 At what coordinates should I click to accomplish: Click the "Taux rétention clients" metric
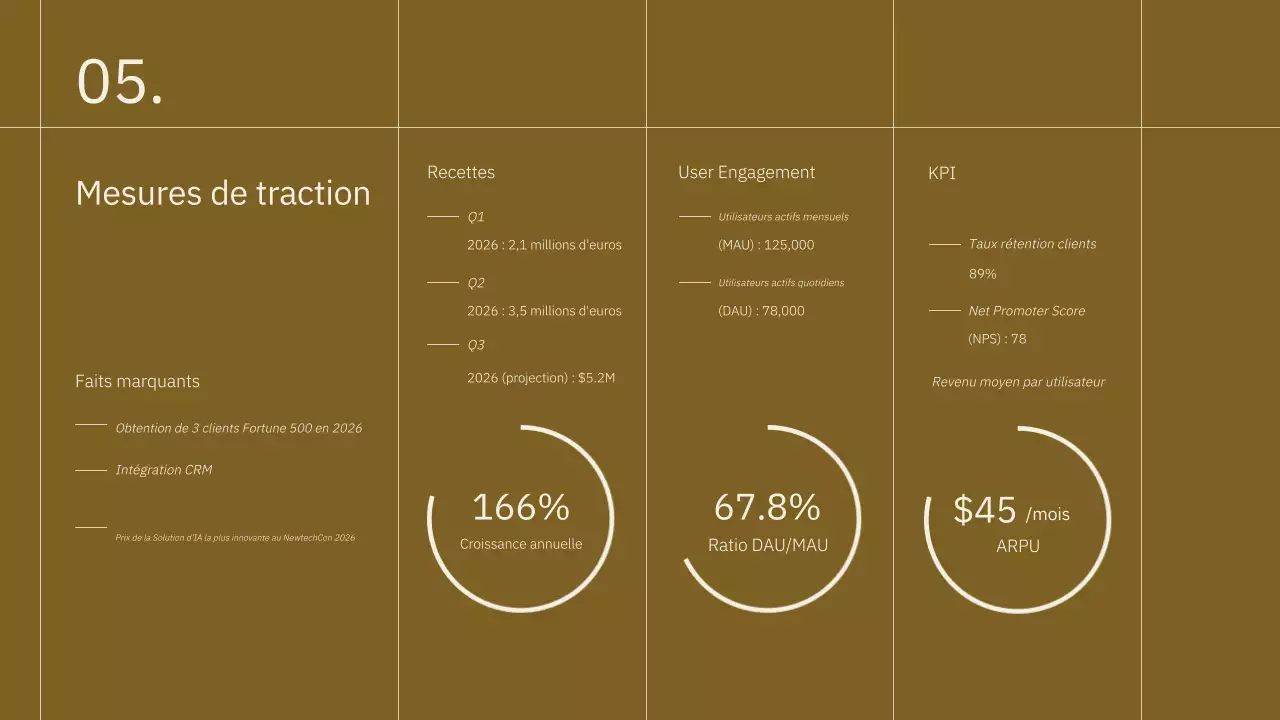point(1032,243)
